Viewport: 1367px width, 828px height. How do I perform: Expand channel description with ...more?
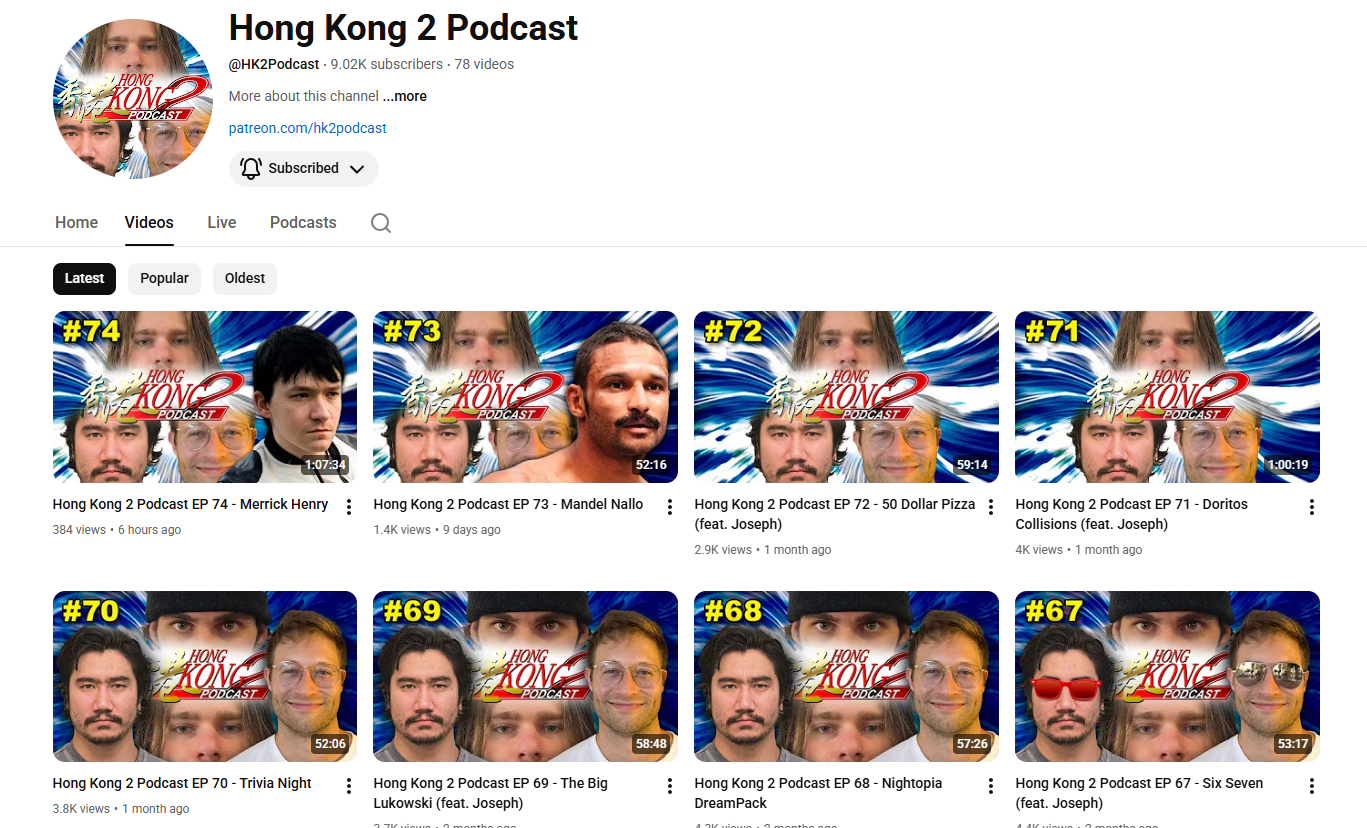tap(405, 96)
